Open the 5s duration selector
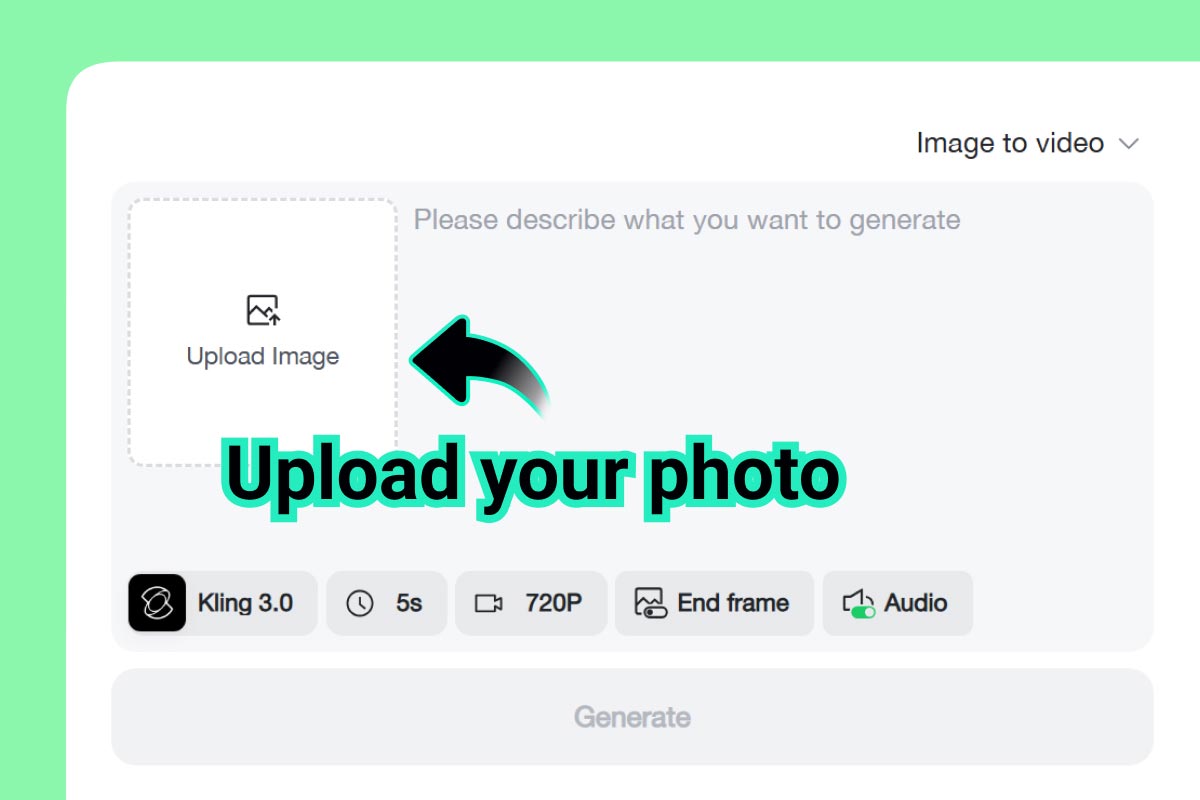1200x800 pixels. pyautogui.click(x=386, y=603)
